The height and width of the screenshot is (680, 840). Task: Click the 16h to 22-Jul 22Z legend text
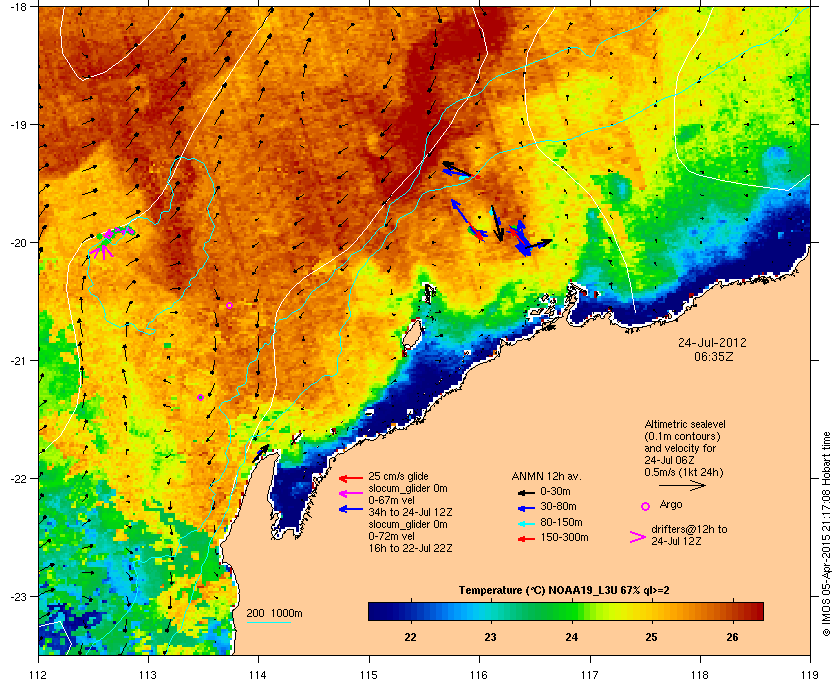[410, 548]
